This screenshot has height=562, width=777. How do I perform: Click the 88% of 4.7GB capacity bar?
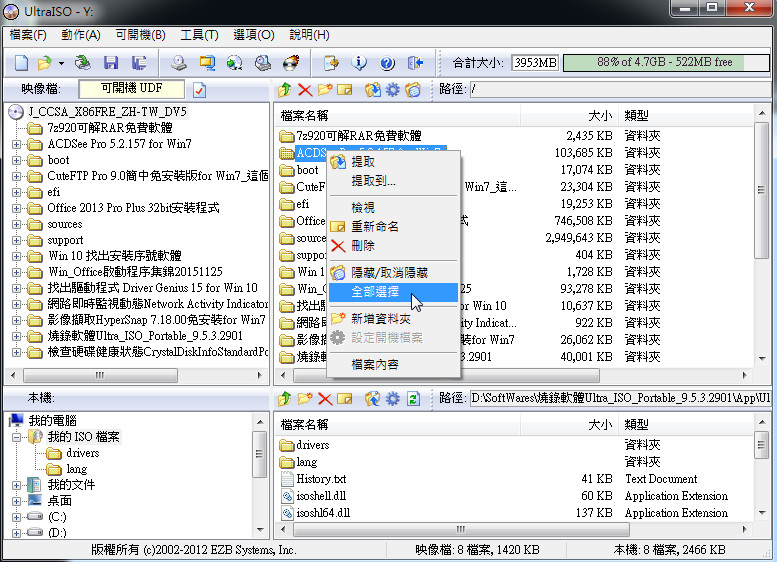point(666,62)
